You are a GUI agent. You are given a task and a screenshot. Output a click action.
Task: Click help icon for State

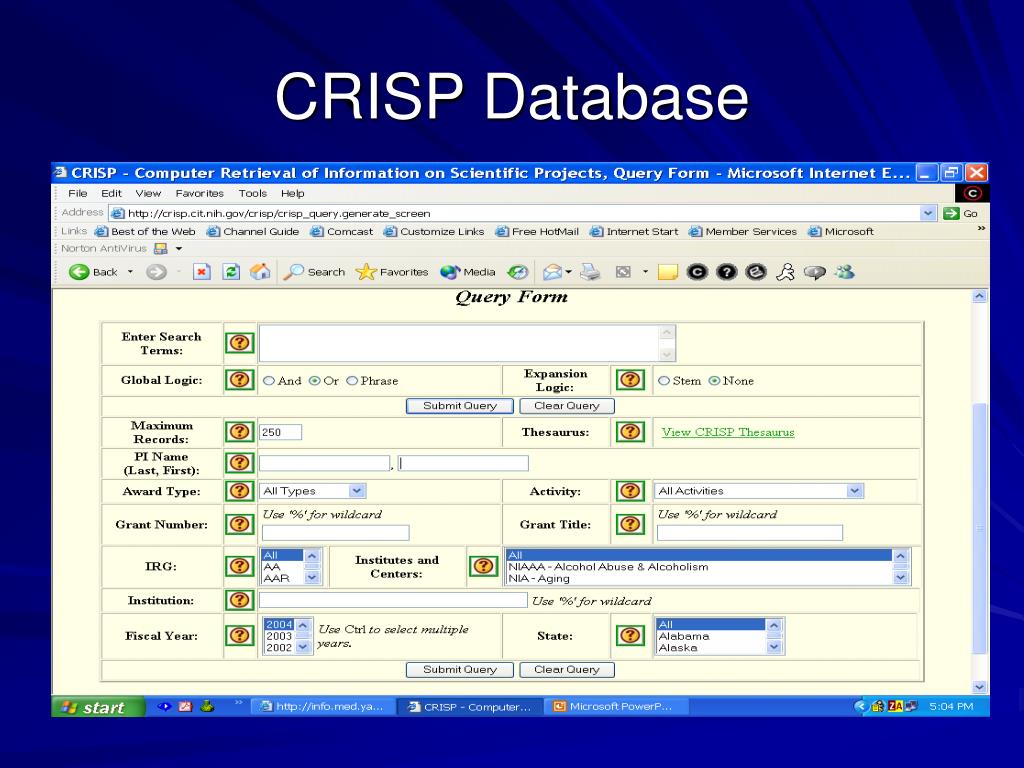tap(630, 635)
